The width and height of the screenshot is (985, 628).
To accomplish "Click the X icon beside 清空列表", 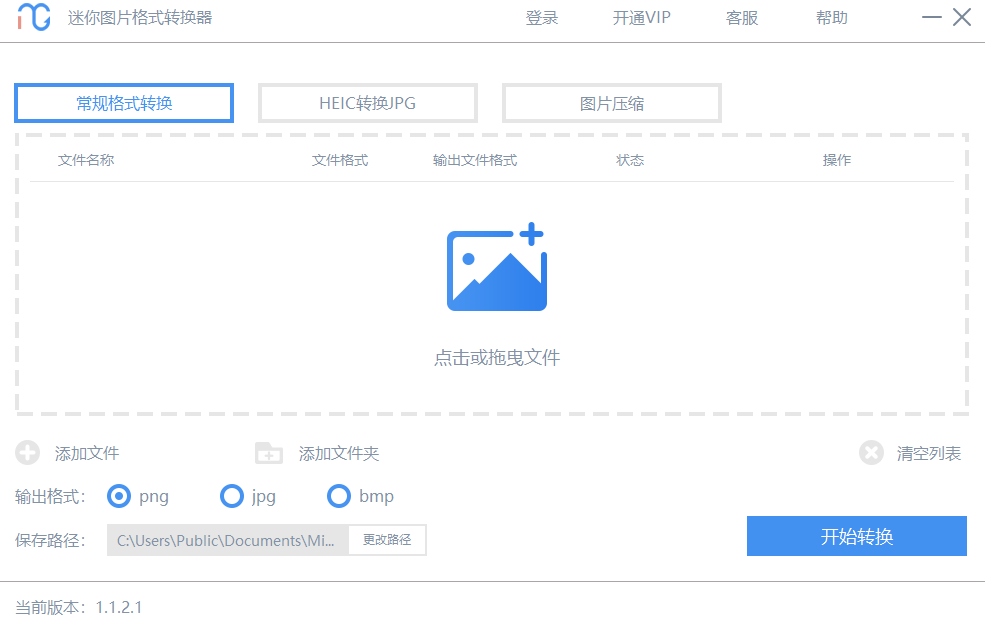I will pos(870,453).
